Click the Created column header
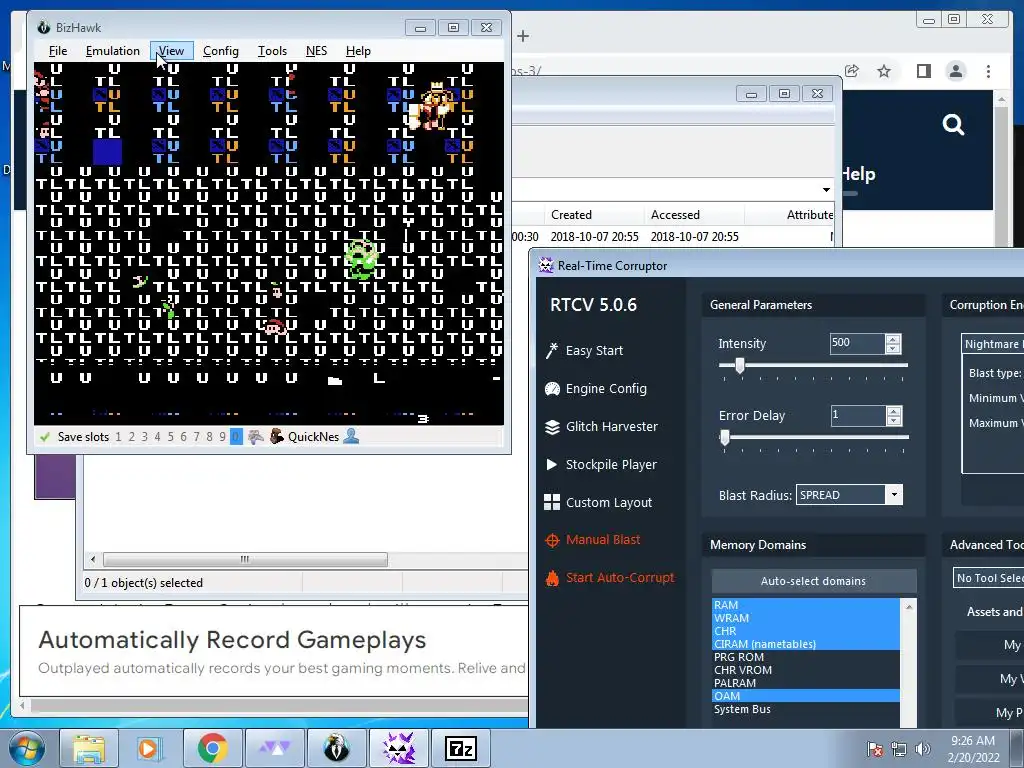 594,215
